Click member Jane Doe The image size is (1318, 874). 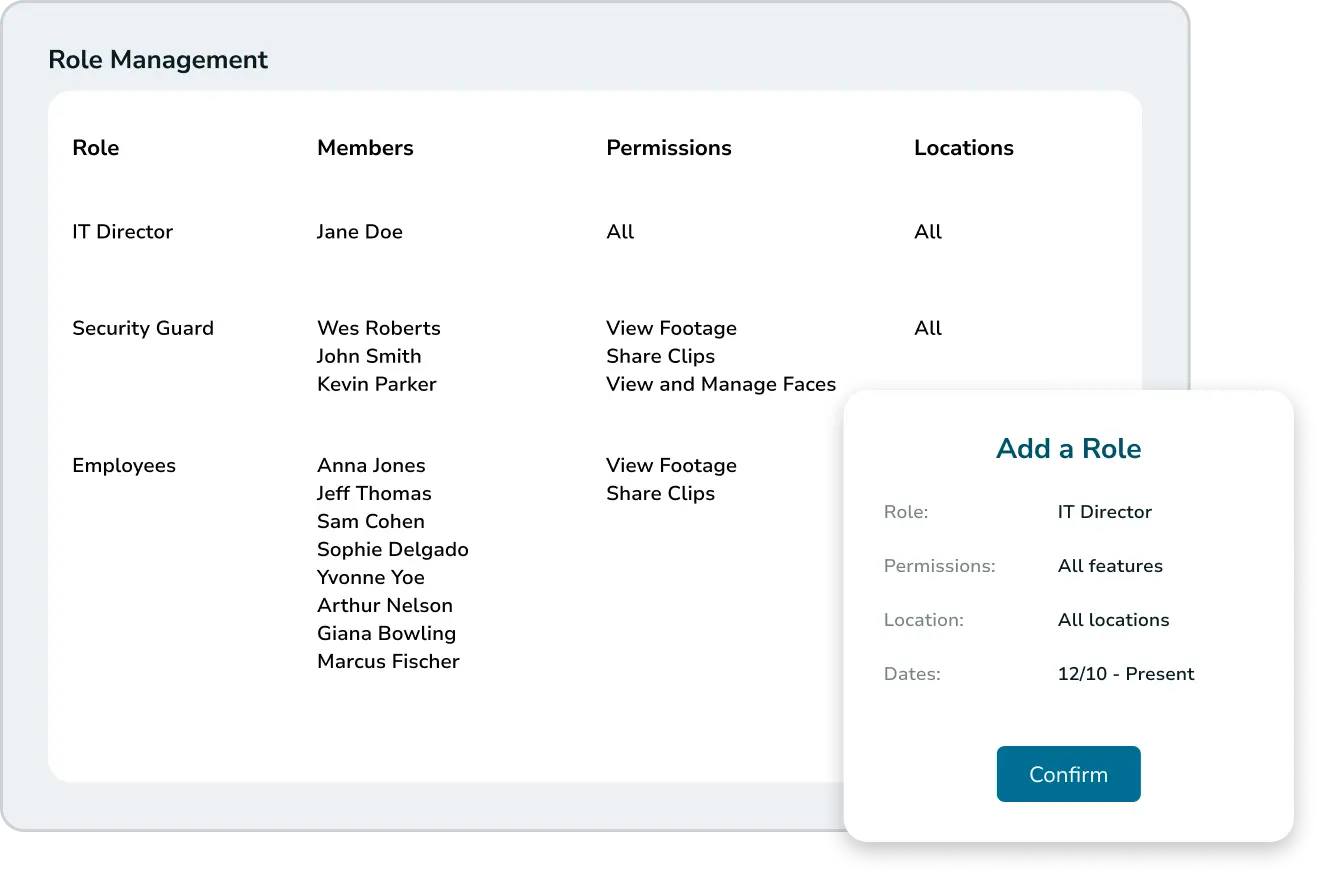pyautogui.click(x=360, y=232)
